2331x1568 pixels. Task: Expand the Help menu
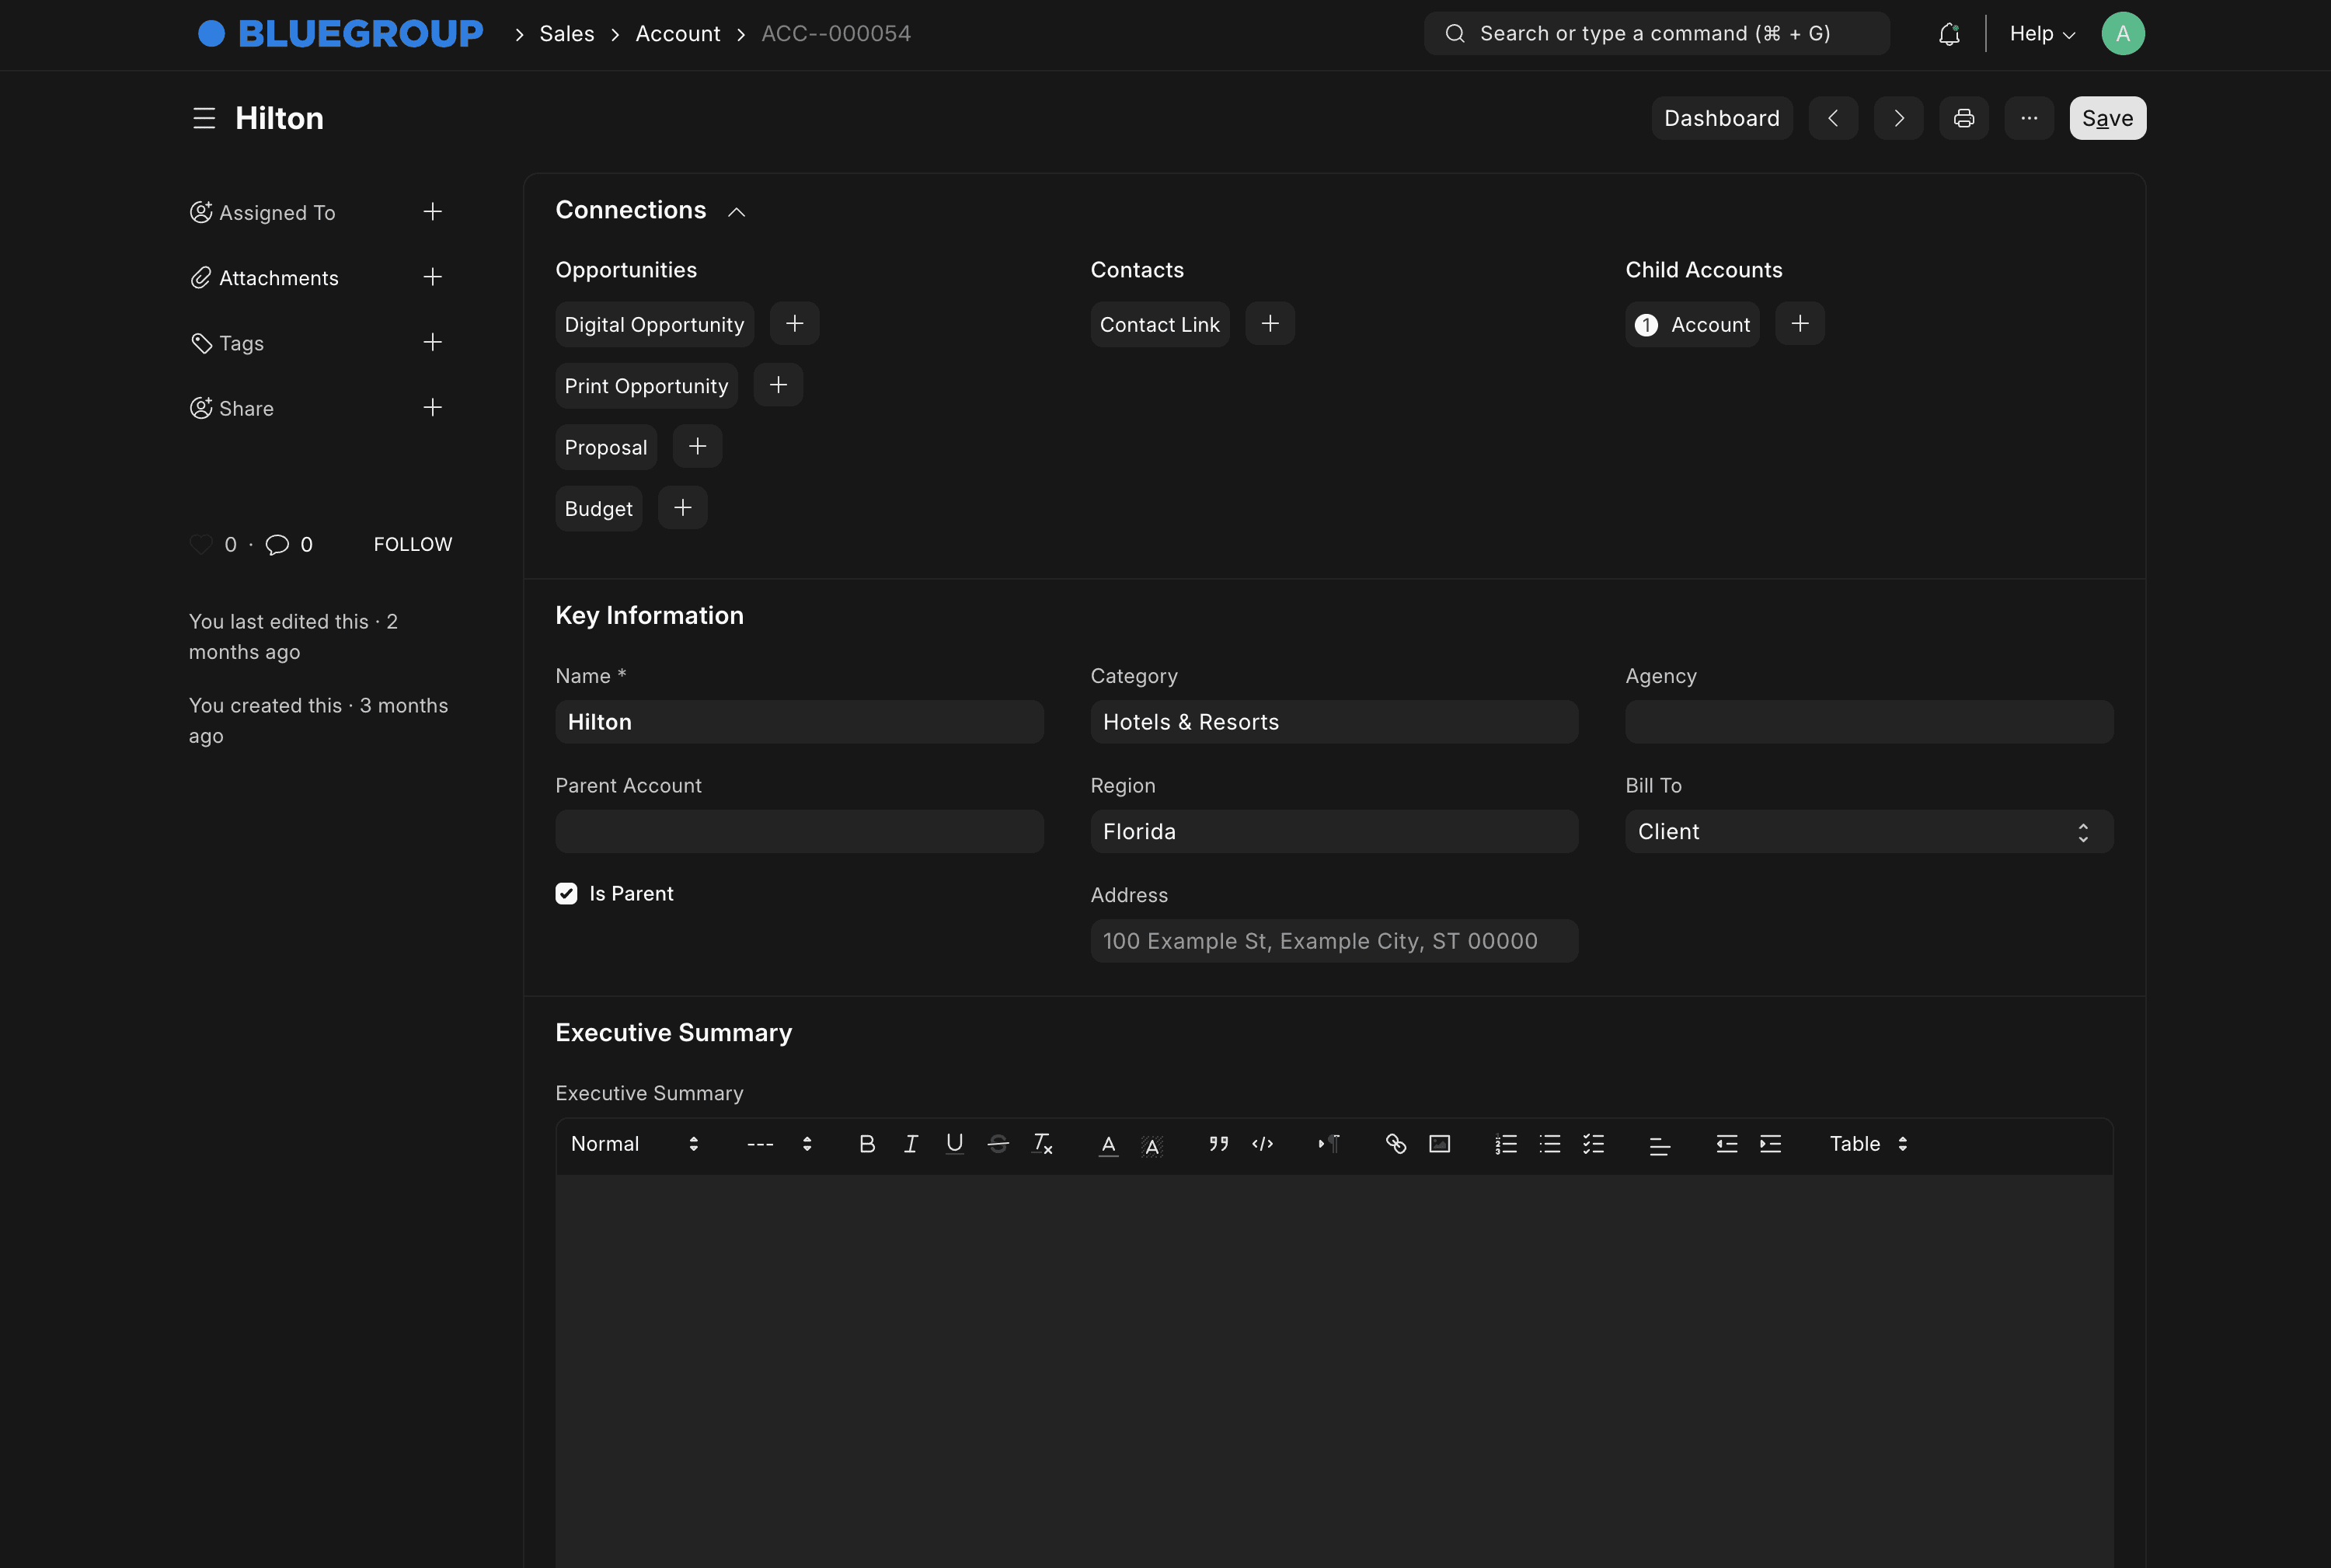[x=2042, y=34]
